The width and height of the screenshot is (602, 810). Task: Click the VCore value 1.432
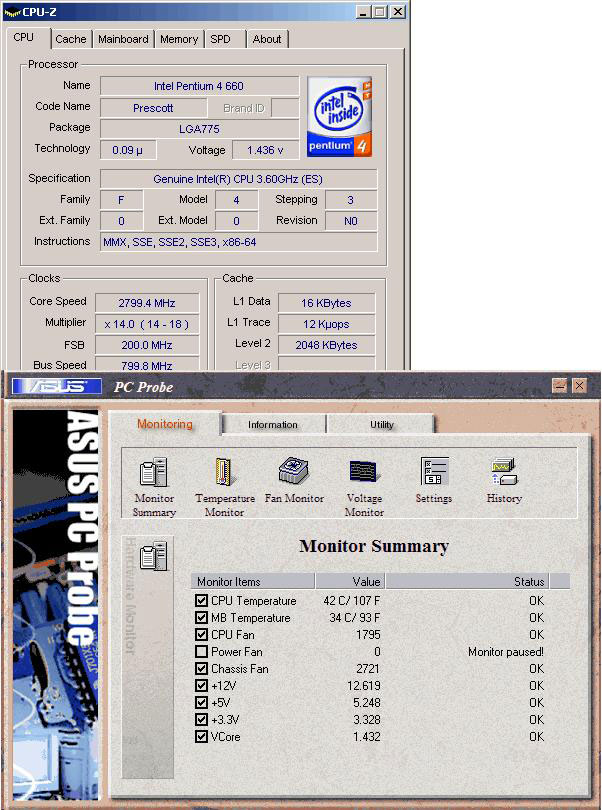[x=366, y=737]
